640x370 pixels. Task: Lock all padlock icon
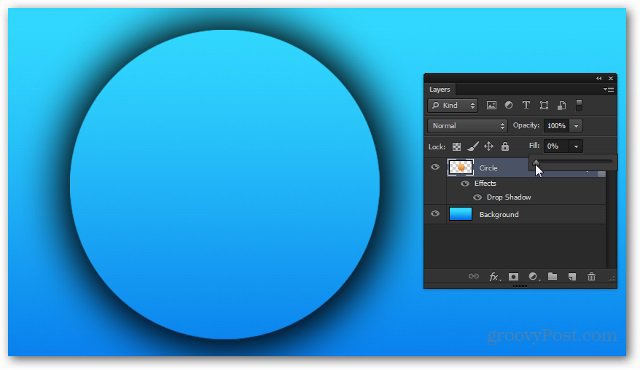[505, 146]
